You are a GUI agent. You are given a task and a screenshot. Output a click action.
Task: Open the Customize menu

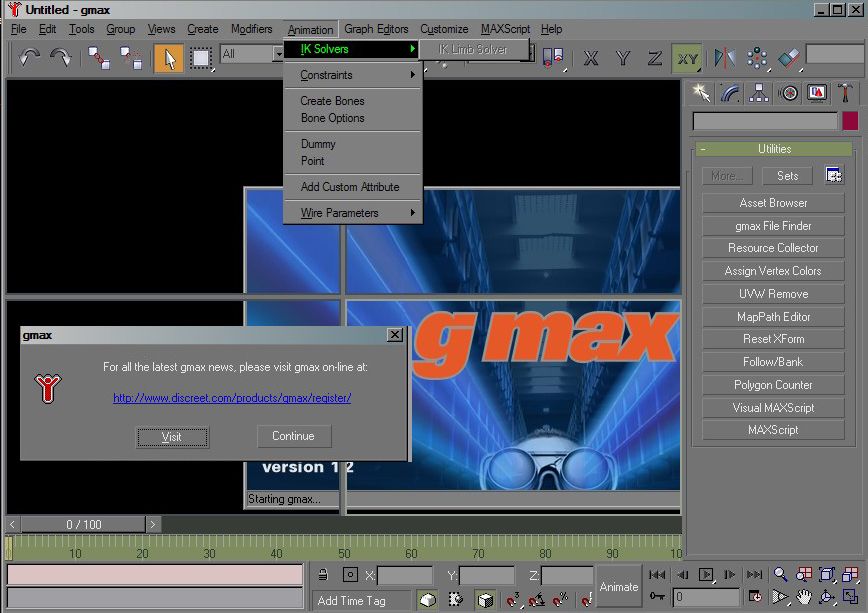tap(444, 29)
